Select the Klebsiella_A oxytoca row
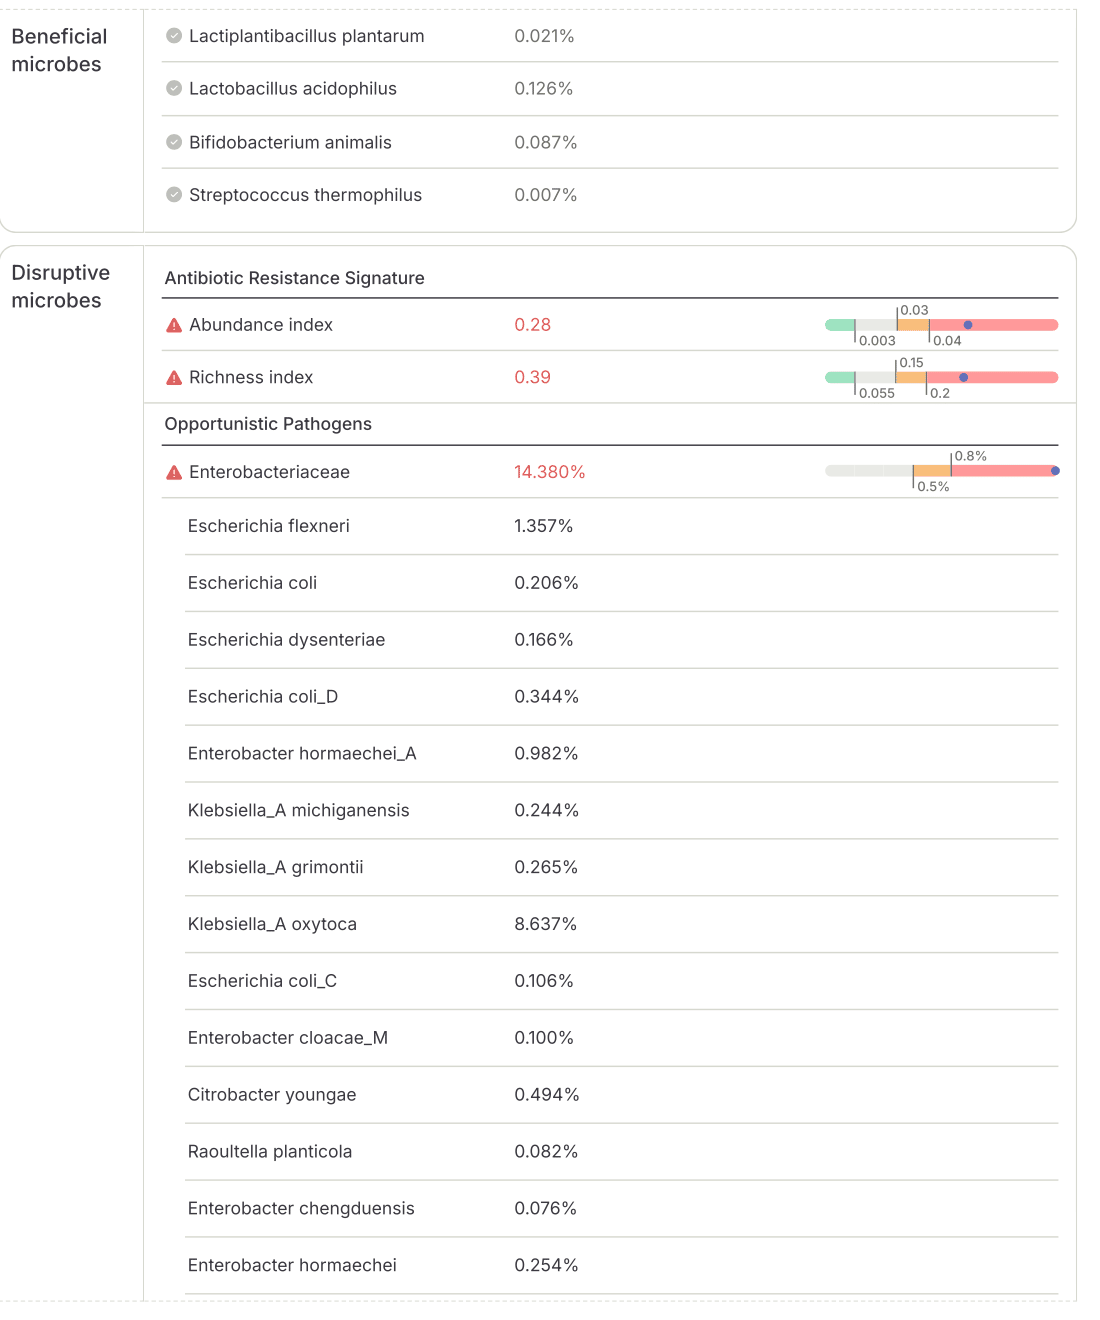The image size is (1100, 1320). click(272, 924)
